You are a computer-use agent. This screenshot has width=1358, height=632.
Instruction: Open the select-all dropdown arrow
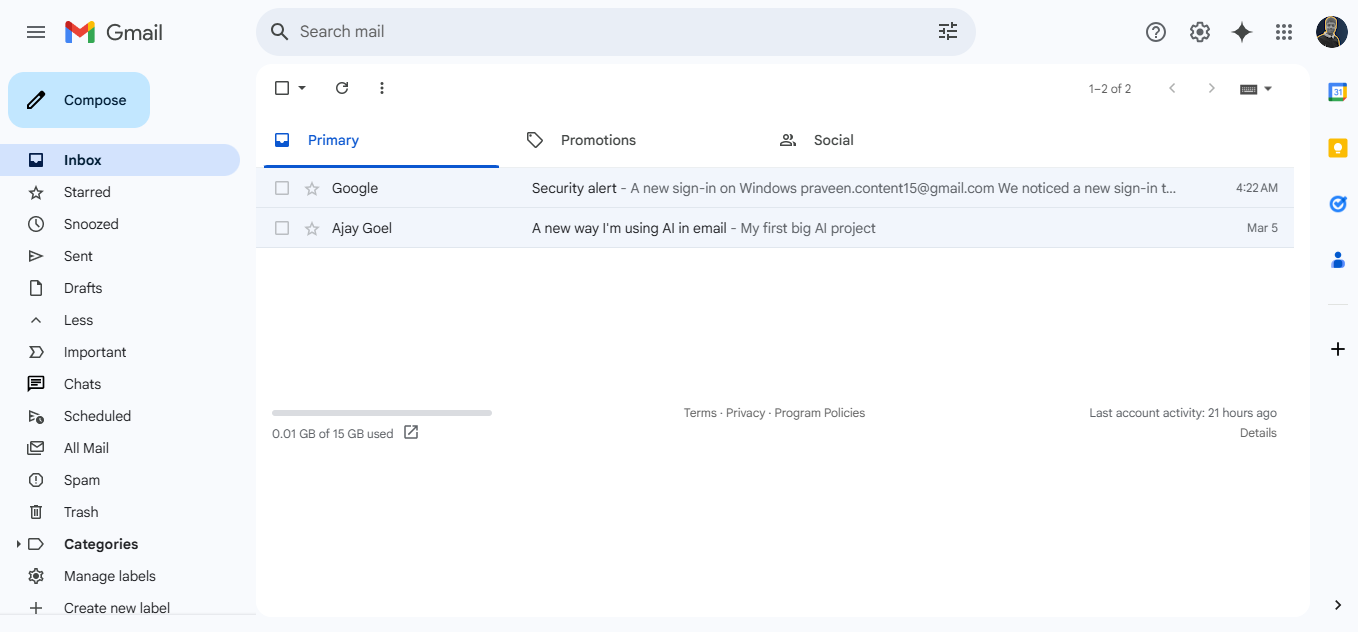[x=302, y=88]
